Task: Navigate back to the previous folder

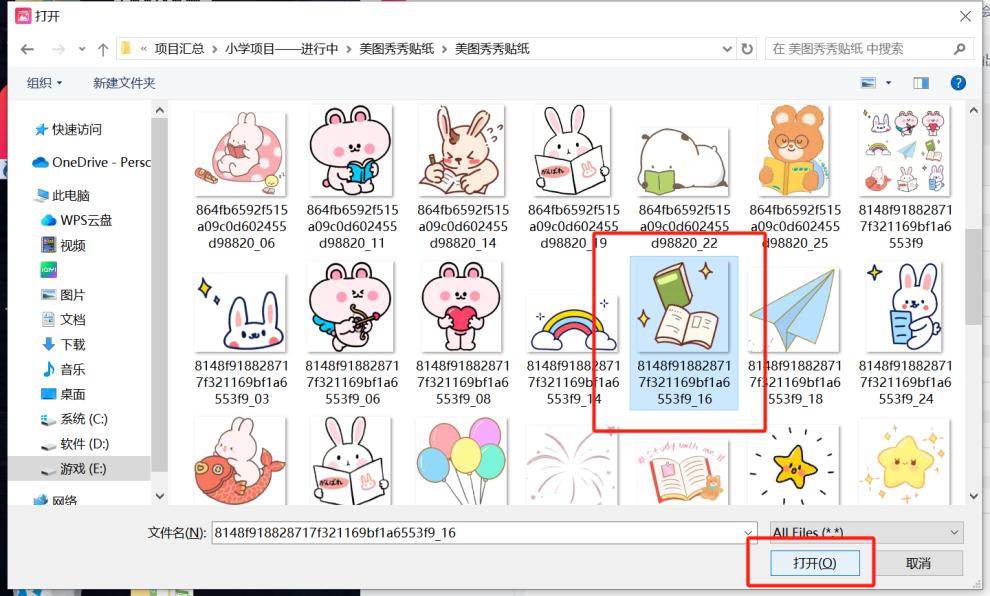Action: click(27, 47)
